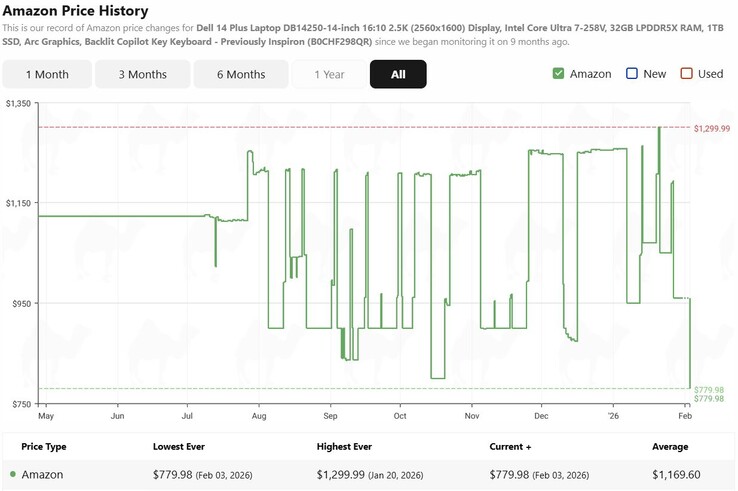Click the Oct label on the x-axis
This screenshot has height=491, width=738.
tap(400, 416)
